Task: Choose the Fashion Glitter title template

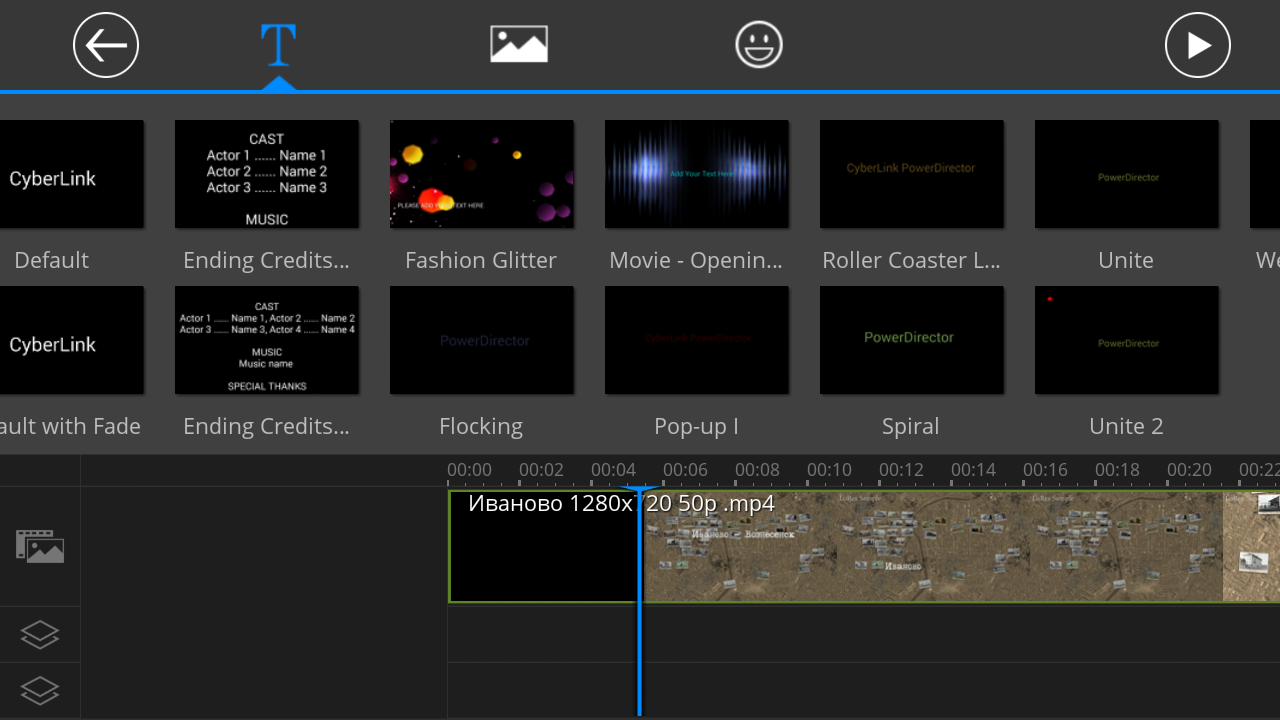Action: pos(482,175)
